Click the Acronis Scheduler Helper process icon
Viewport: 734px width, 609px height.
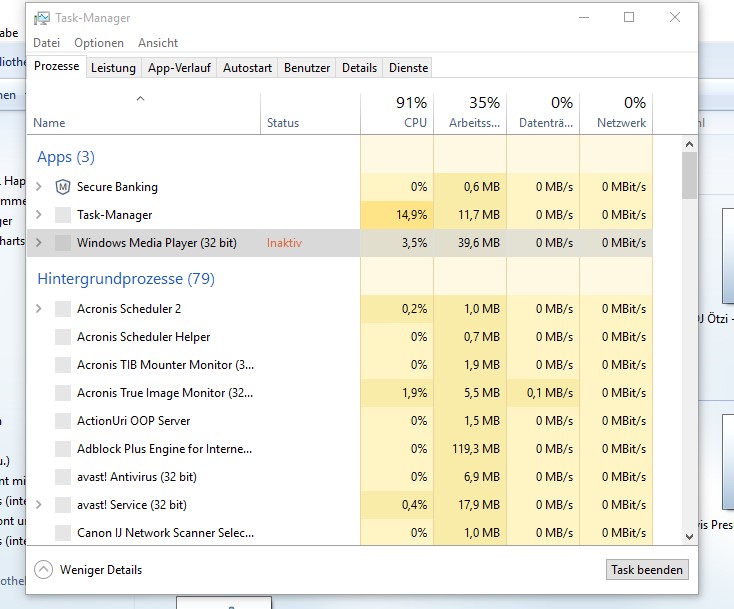pyautogui.click(x=63, y=337)
